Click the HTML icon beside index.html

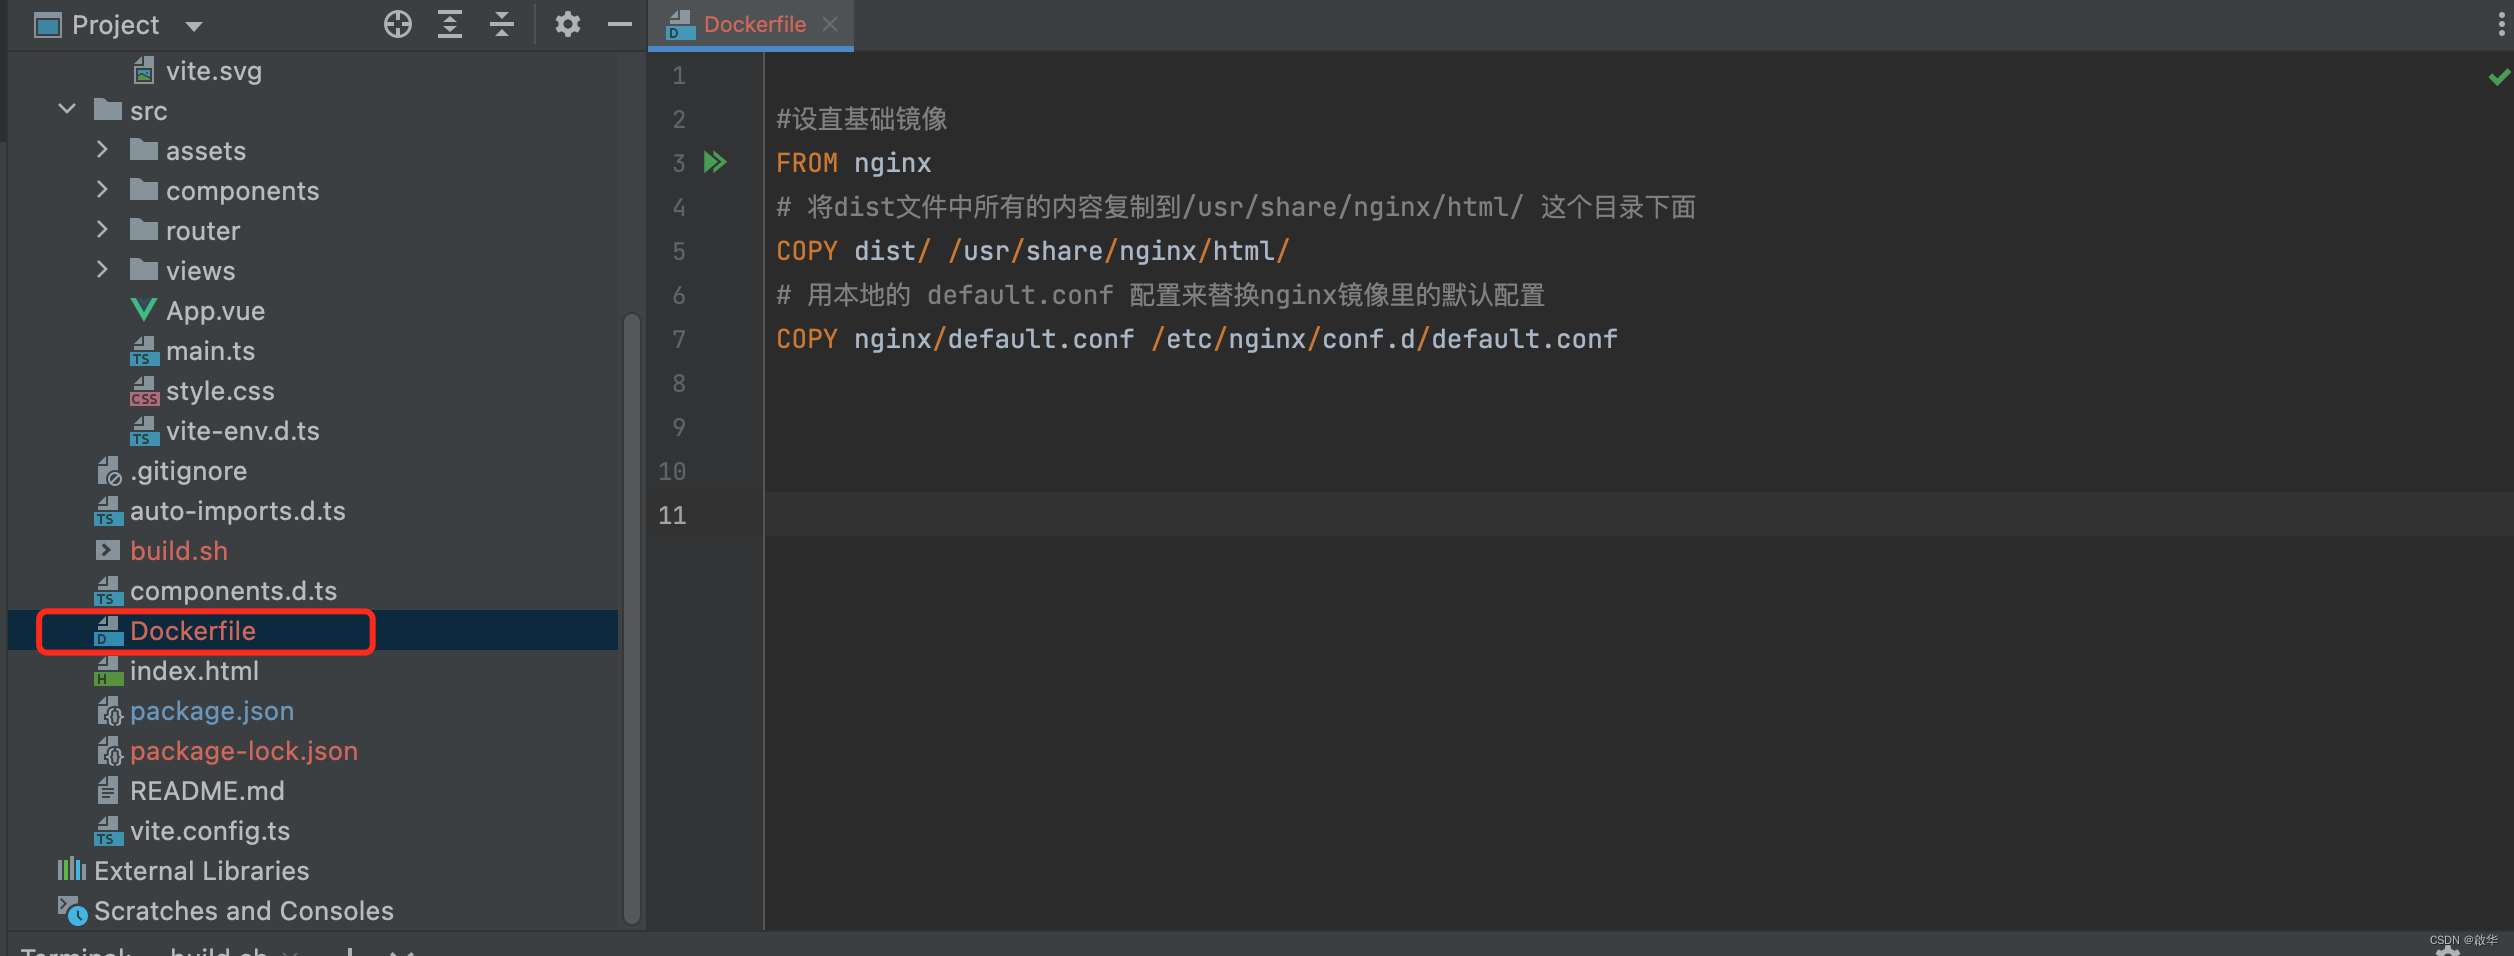[108, 671]
